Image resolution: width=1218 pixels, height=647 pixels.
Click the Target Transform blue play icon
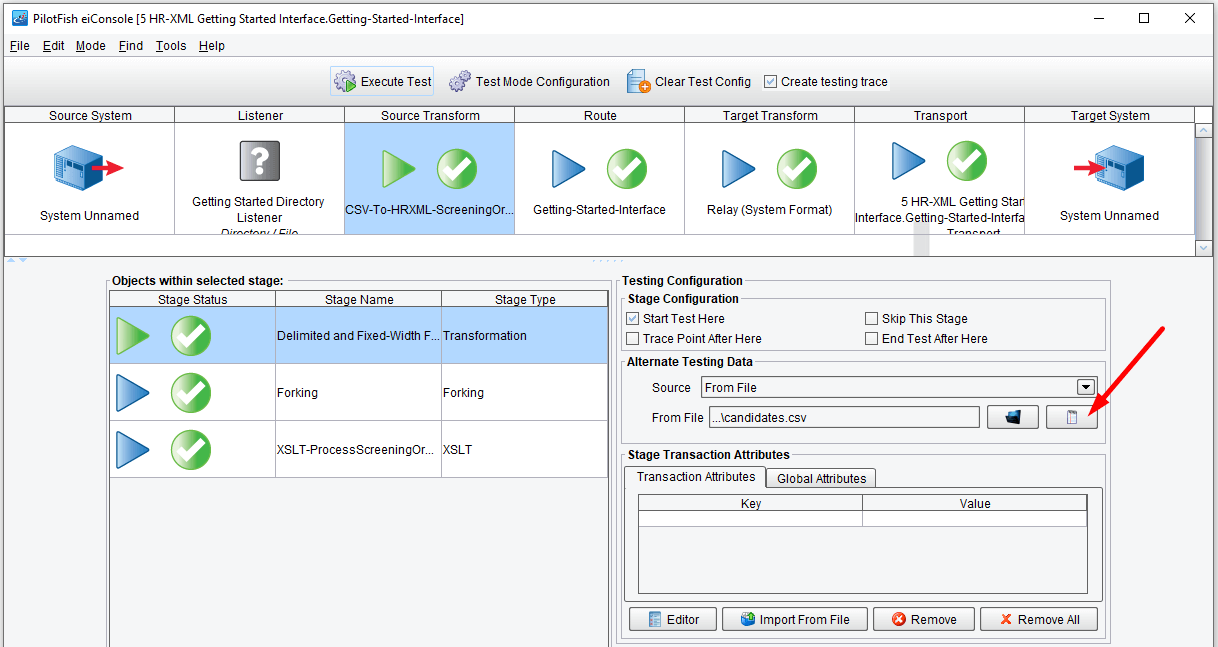pos(738,169)
